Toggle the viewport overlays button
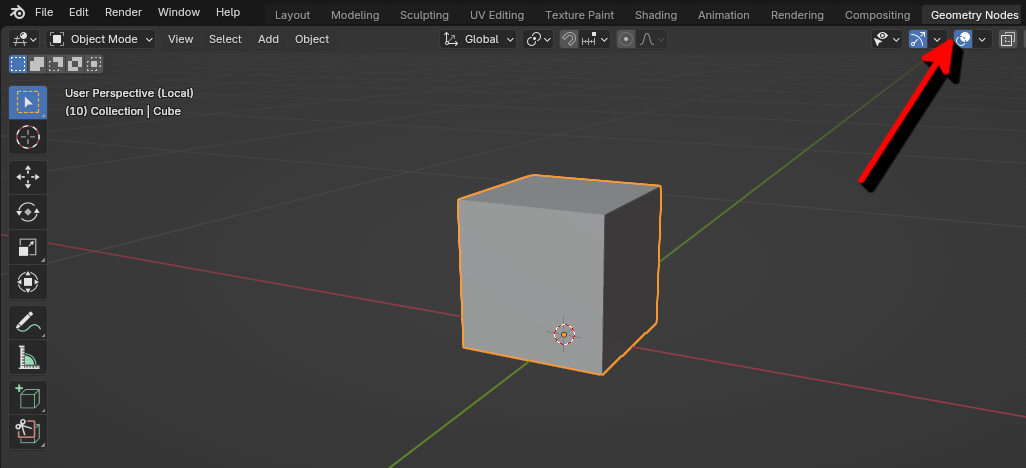This screenshot has width=1026, height=468. click(x=963, y=39)
